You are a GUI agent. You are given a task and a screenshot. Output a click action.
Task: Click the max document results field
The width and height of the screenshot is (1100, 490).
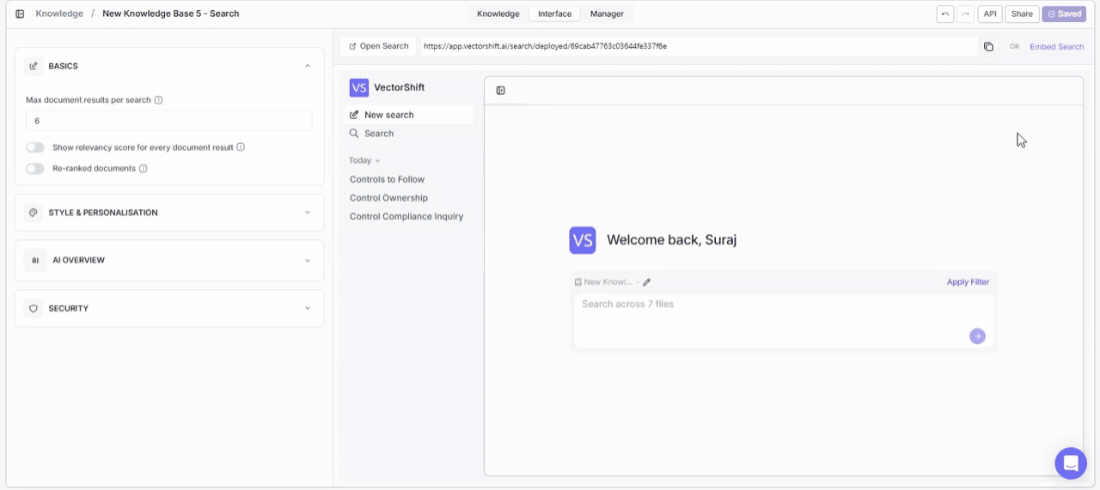click(x=169, y=121)
